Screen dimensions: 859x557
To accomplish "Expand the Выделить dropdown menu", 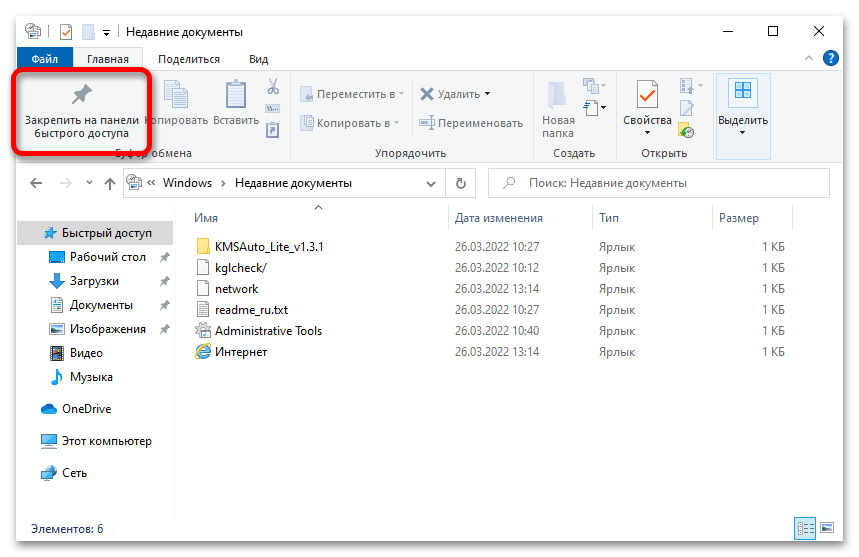I will point(743,132).
